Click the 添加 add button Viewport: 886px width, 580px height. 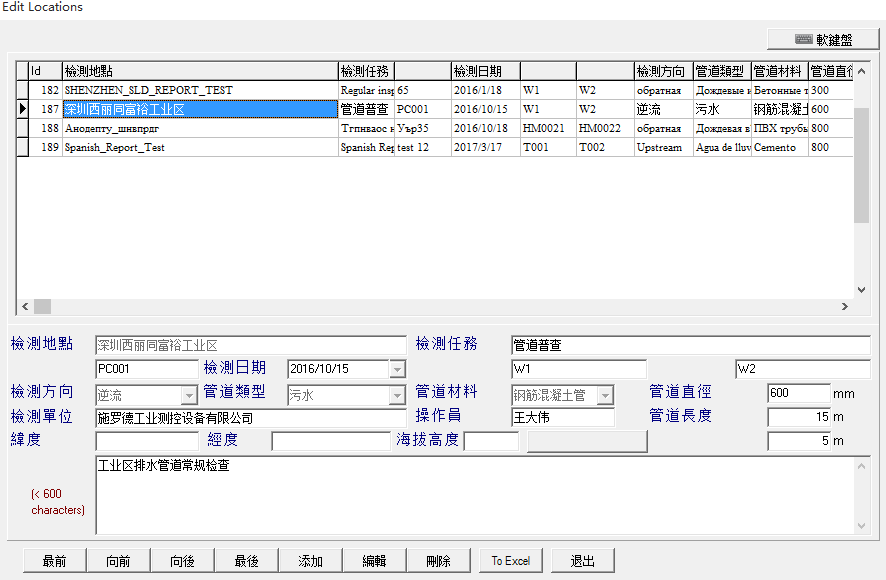(x=310, y=561)
